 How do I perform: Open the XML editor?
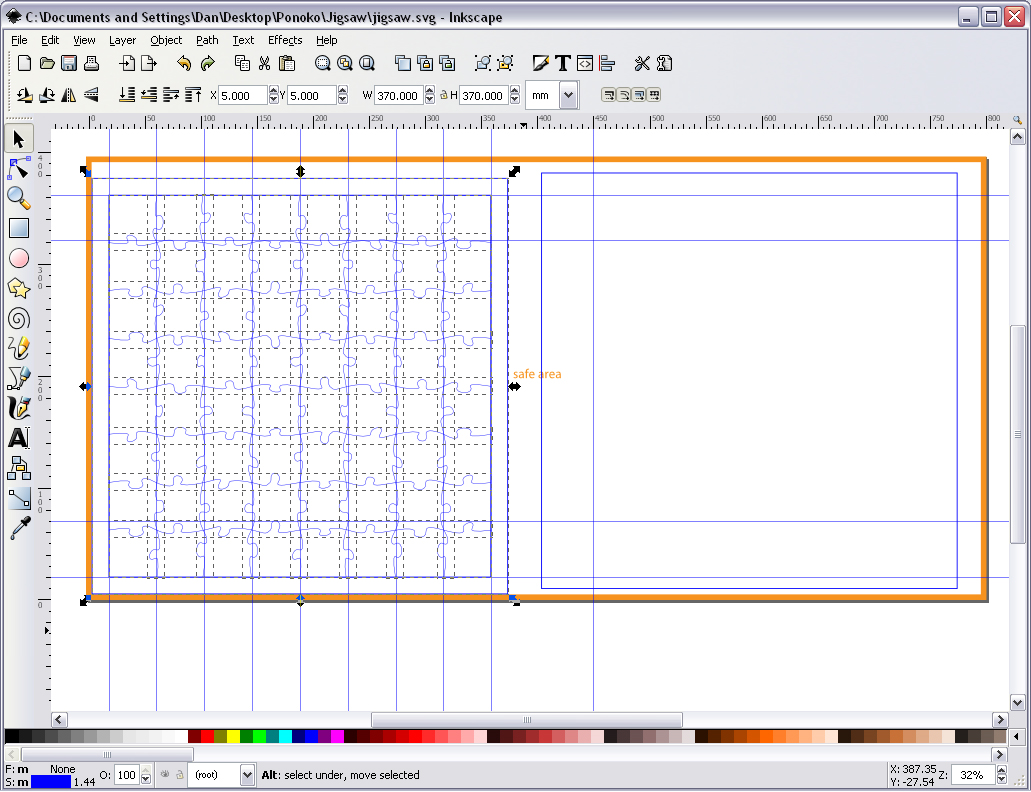tap(584, 63)
